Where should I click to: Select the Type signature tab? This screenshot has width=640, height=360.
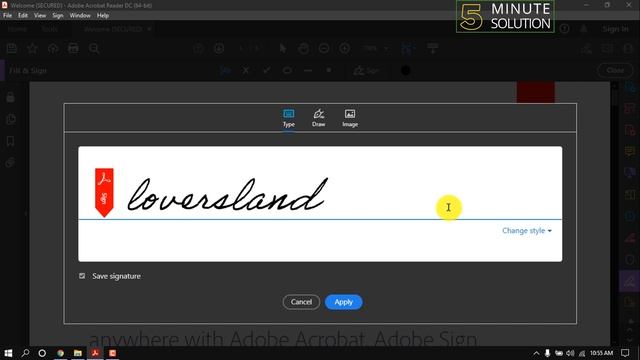pos(289,118)
